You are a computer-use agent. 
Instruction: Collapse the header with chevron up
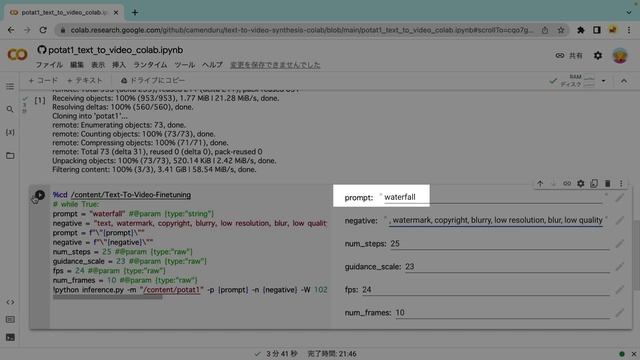pos(624,81)
